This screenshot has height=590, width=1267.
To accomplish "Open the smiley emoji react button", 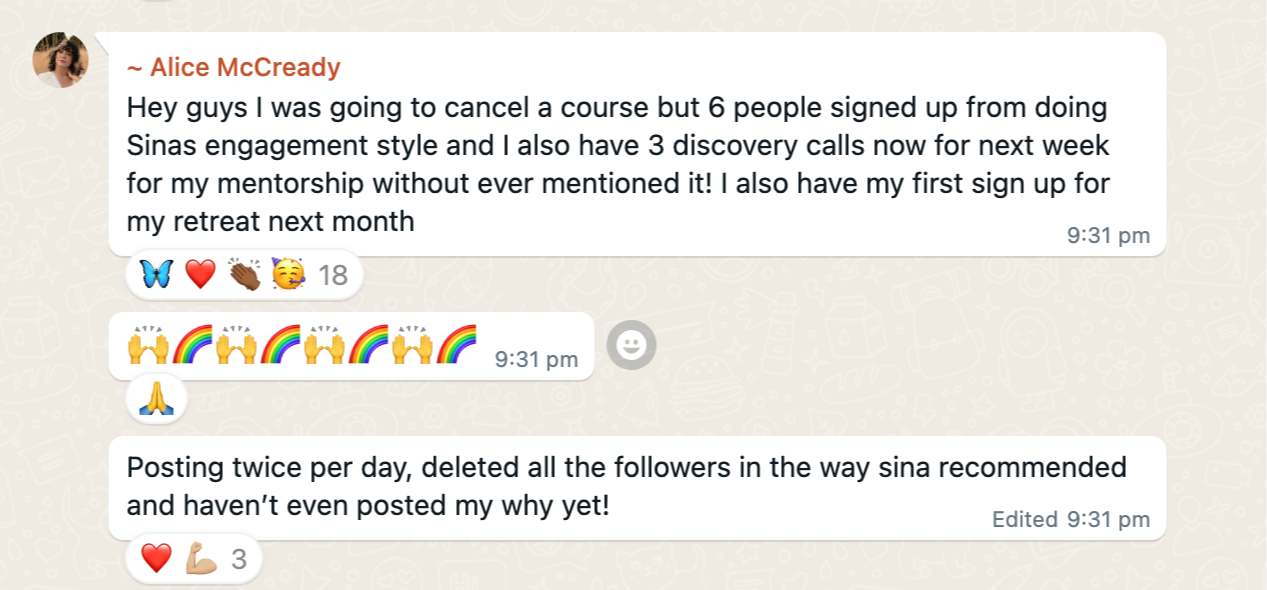I will (x=632, y=346).
